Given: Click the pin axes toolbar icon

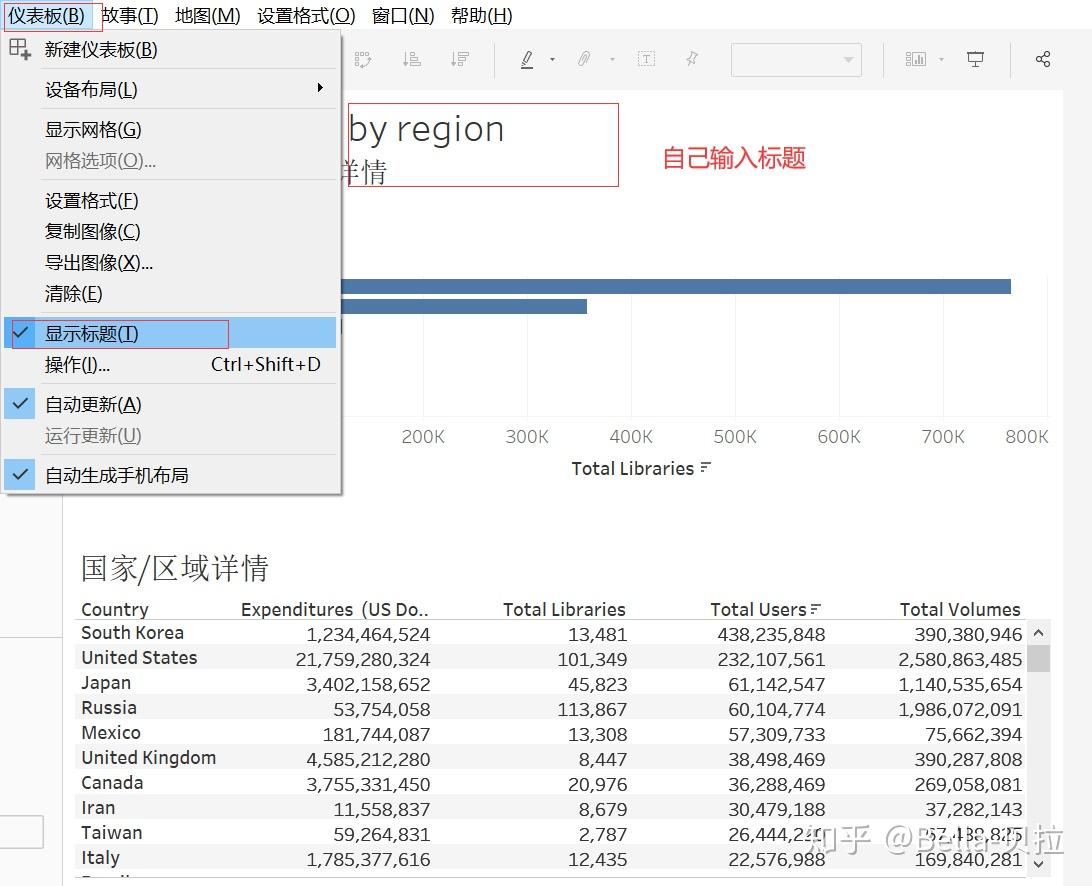Looking at the screenshot, I should click(692, 59).
